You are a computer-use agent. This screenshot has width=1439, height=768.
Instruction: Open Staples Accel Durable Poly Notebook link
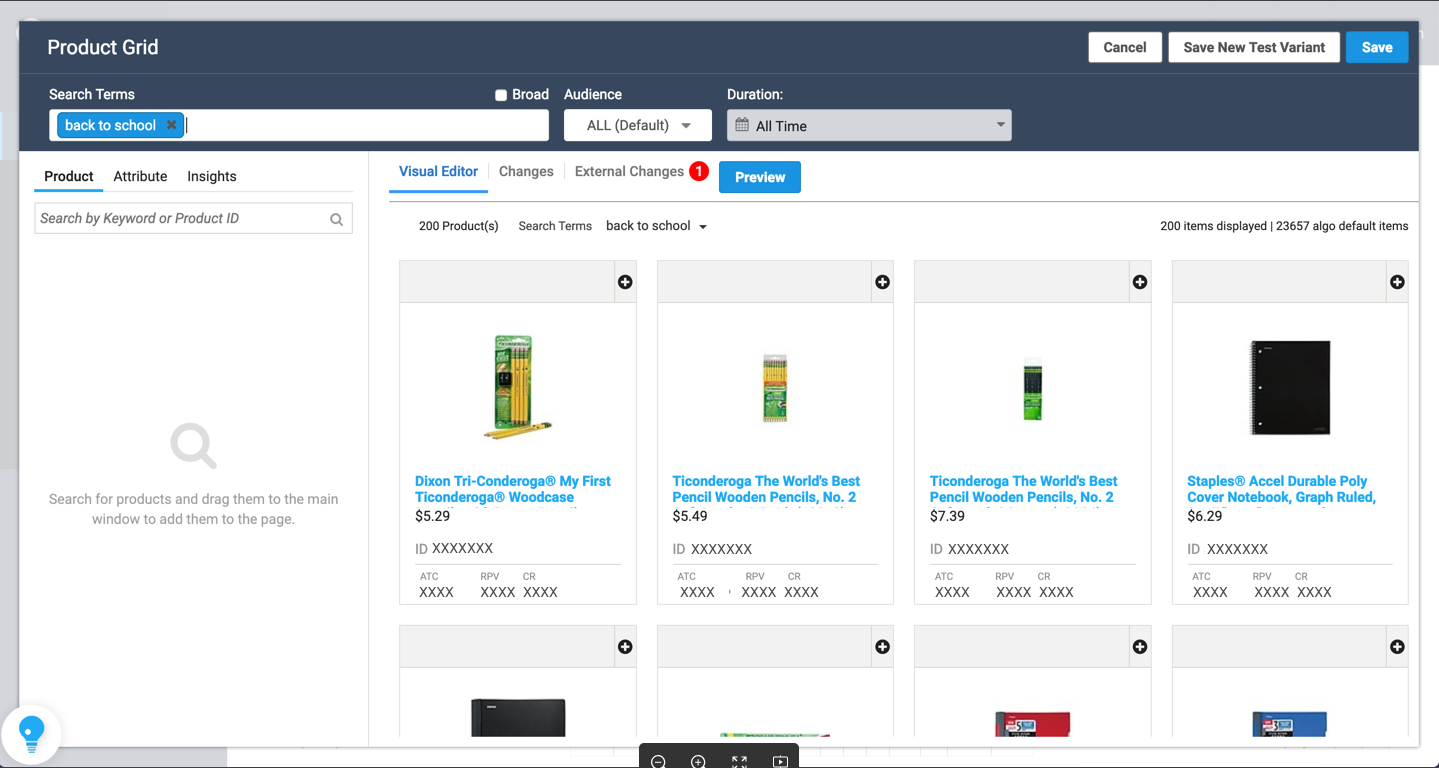(x=1281, y=489)
